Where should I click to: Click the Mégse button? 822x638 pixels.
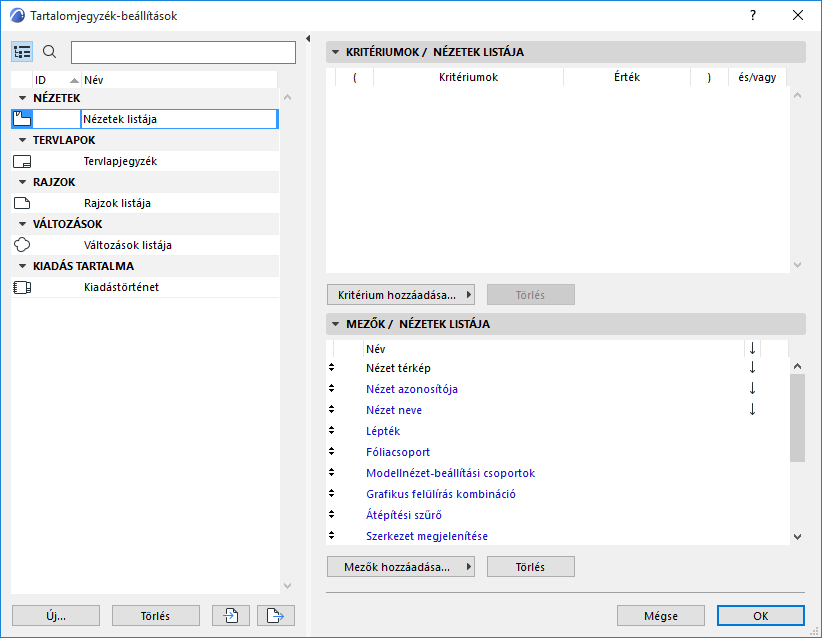[x=661, y=615]
